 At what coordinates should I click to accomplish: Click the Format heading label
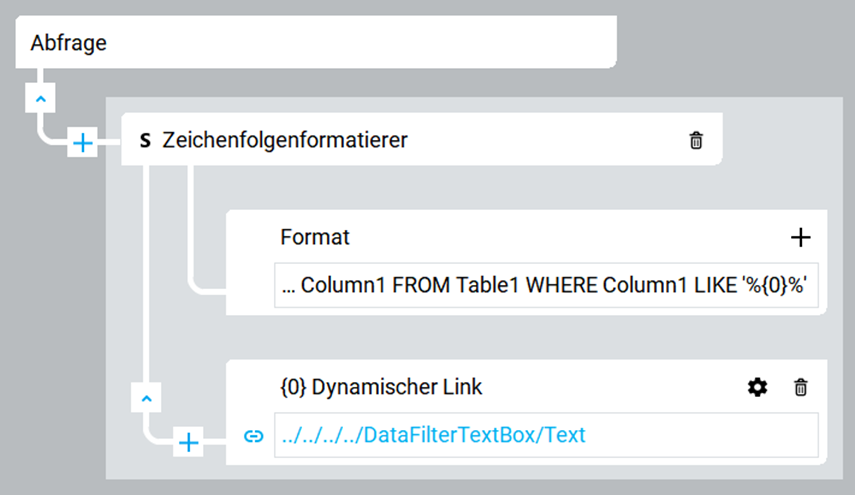point(315,237)
